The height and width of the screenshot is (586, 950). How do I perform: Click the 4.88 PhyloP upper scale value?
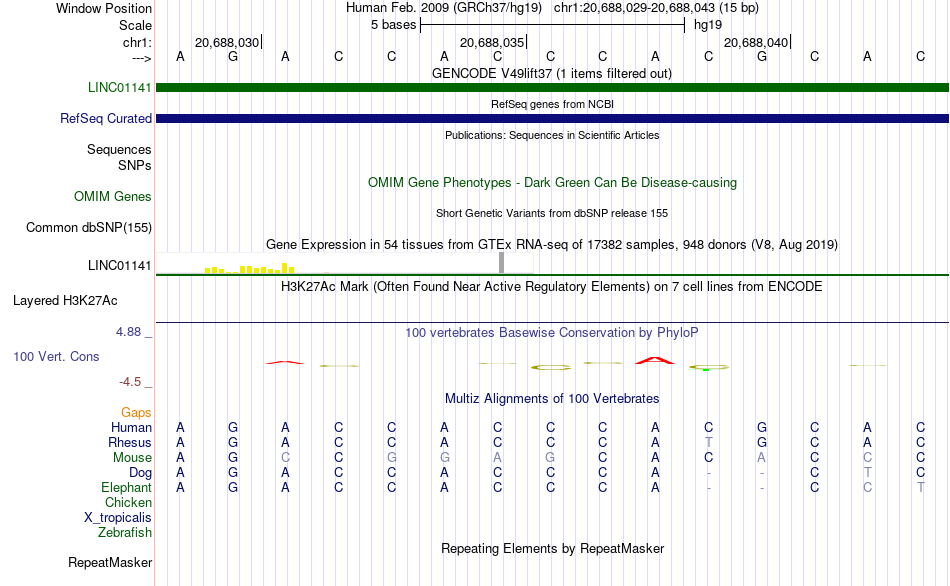[128, 332]
